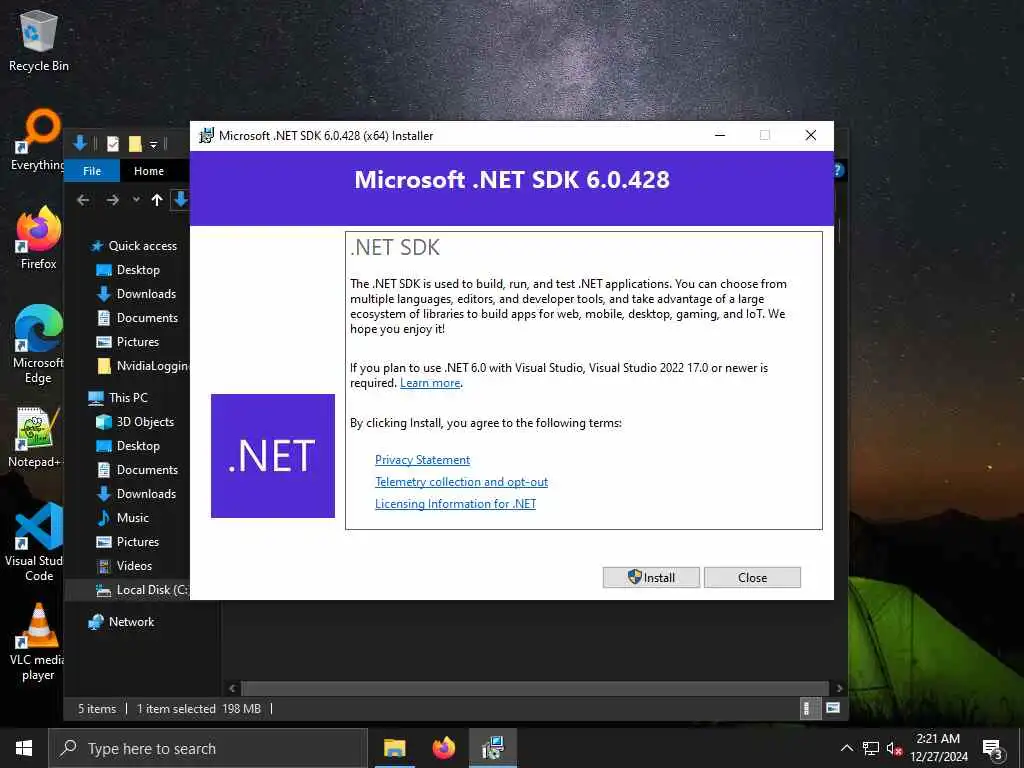Open File Explorer from the taskbar
This screenshot has width=1024, height=768.
pos(394,748)
